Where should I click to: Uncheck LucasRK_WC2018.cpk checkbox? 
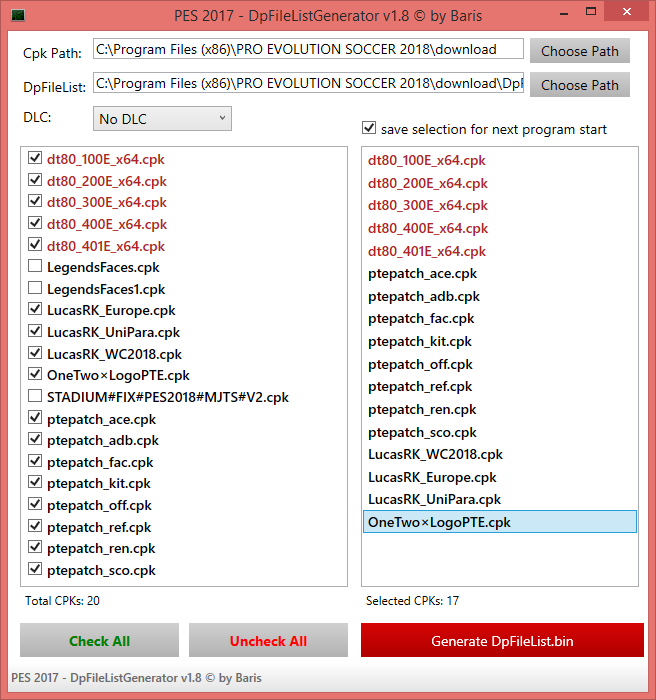coord(35,353)
